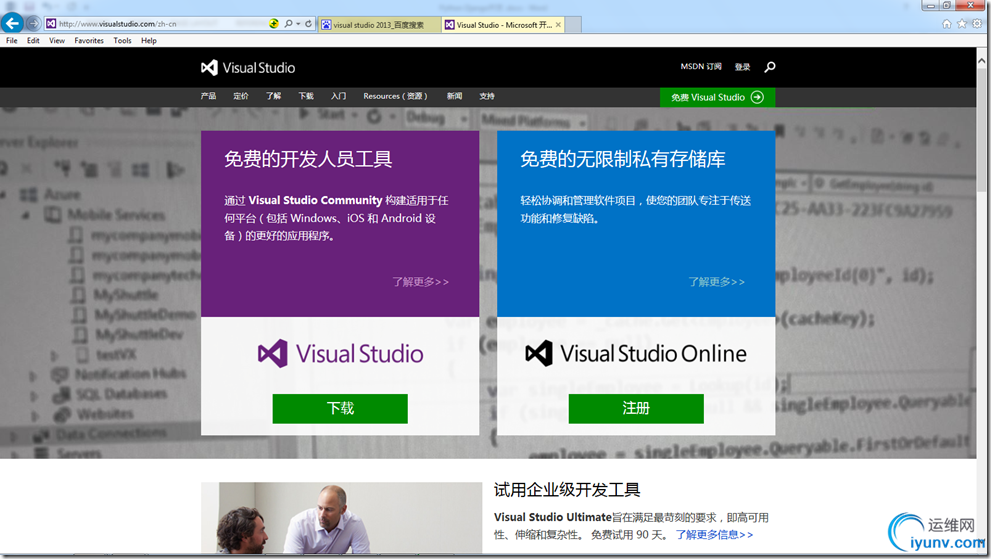991x559 pixels.
Task: Refresh the page with the reload icon
Action: pyautogui.click(x=308, y=23)
